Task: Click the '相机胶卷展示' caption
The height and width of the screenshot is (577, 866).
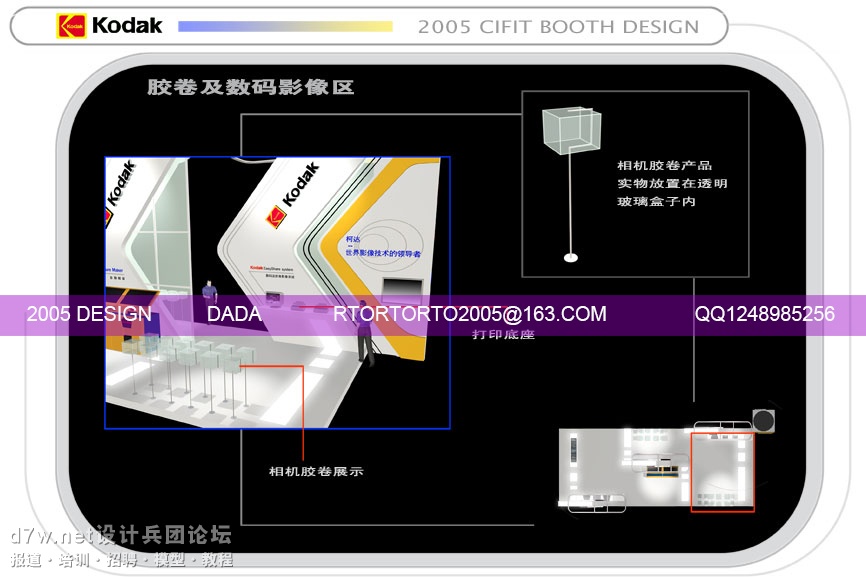Action: click(316, 471)
